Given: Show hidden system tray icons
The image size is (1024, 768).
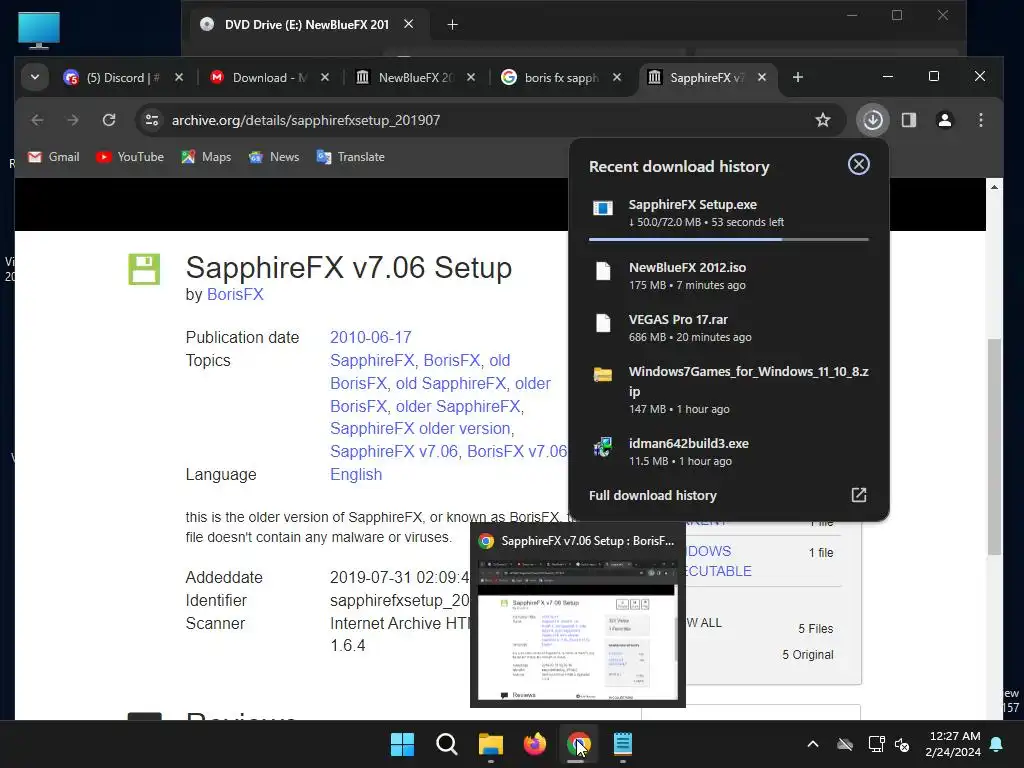Looking at the screenshot, I should (813, 744).
